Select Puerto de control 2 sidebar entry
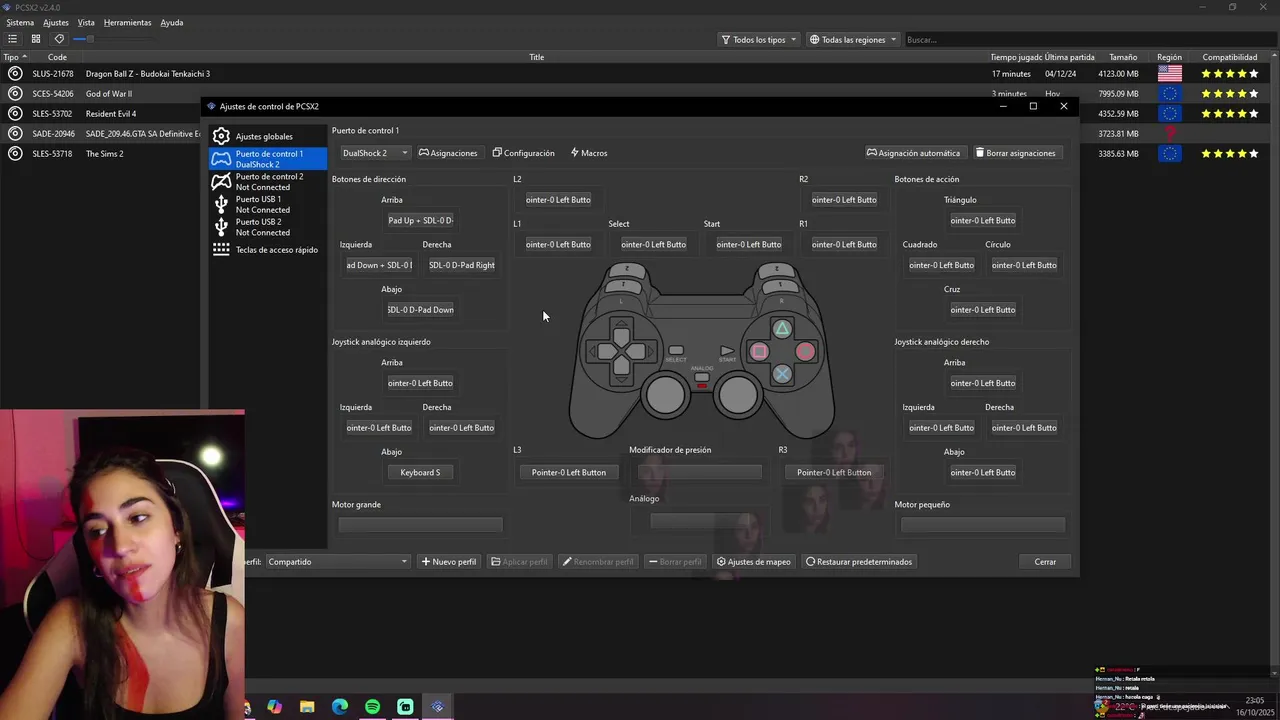The width and height of the screenshot is (1280, 720). coord(267,181)
